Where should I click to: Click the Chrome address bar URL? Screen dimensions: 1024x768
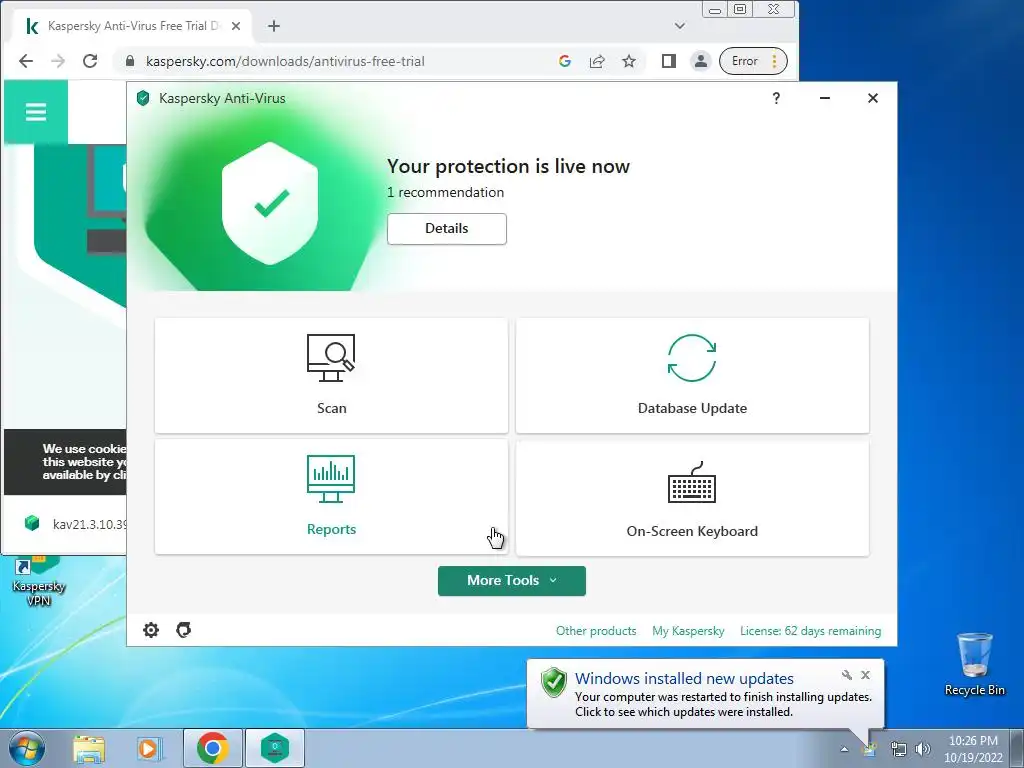click(285, 61)
